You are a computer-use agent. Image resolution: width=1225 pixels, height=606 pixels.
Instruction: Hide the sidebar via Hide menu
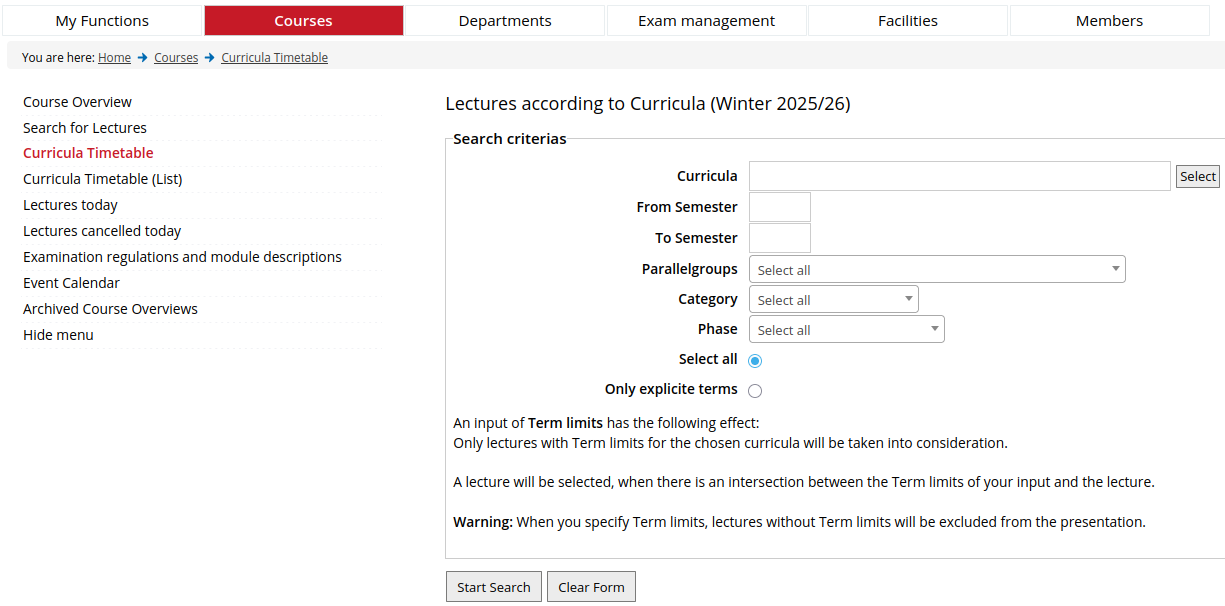pyautogui.click(x=58, y=334)
